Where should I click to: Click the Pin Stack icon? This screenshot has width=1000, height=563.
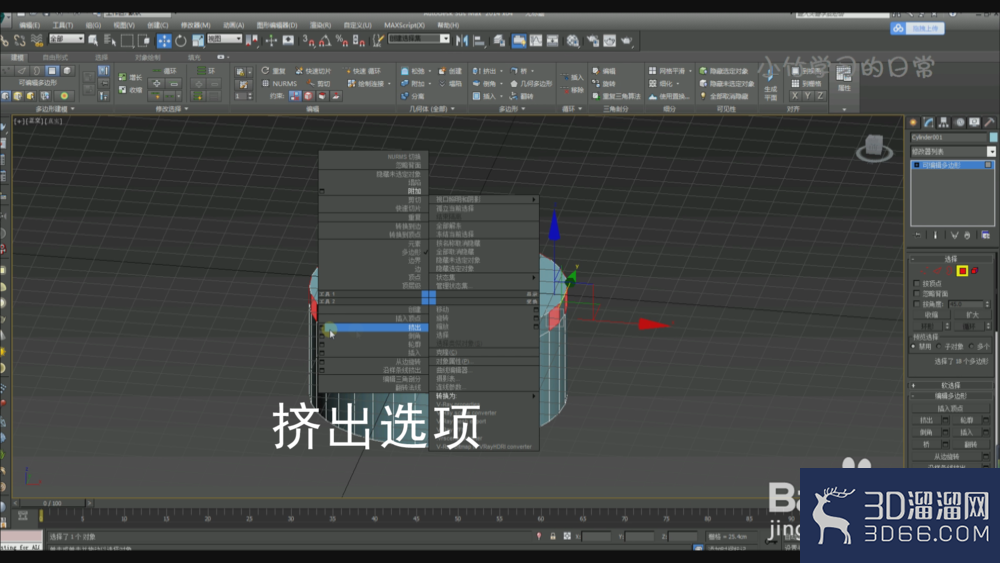point(918,235)
